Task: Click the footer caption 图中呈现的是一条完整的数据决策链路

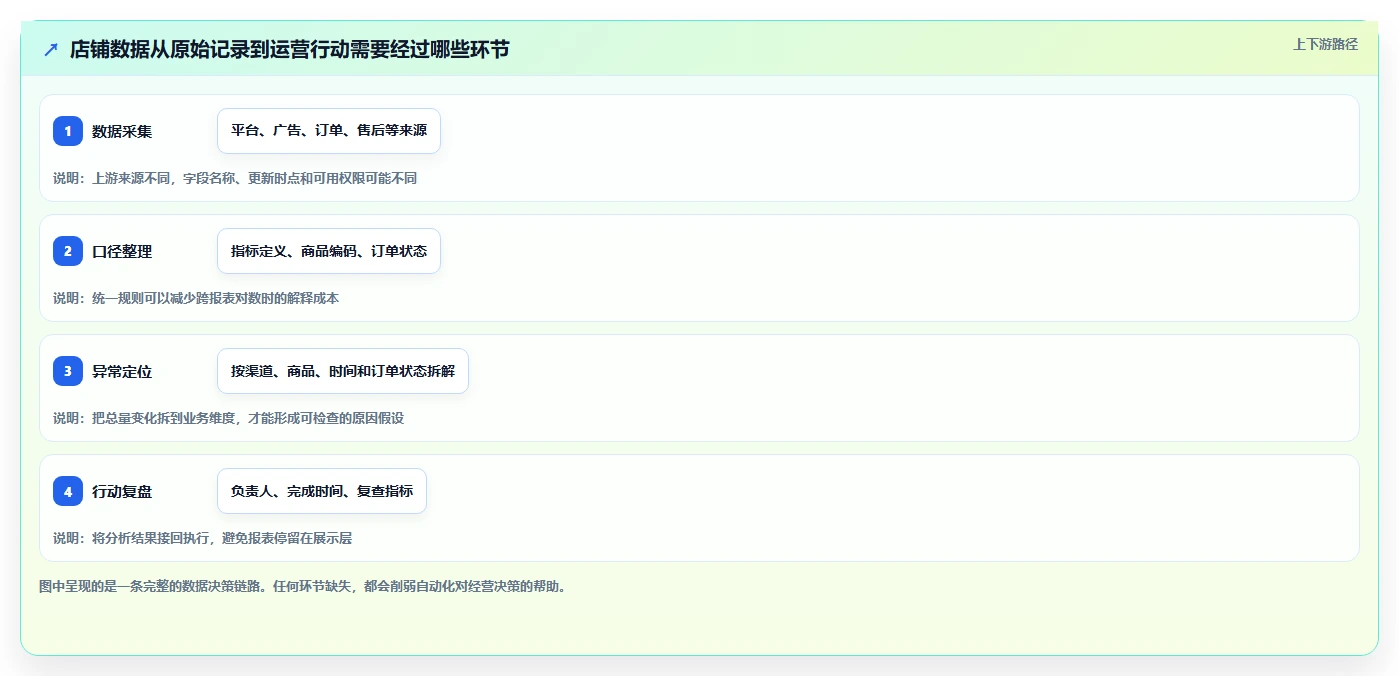Action: [303, 586]
